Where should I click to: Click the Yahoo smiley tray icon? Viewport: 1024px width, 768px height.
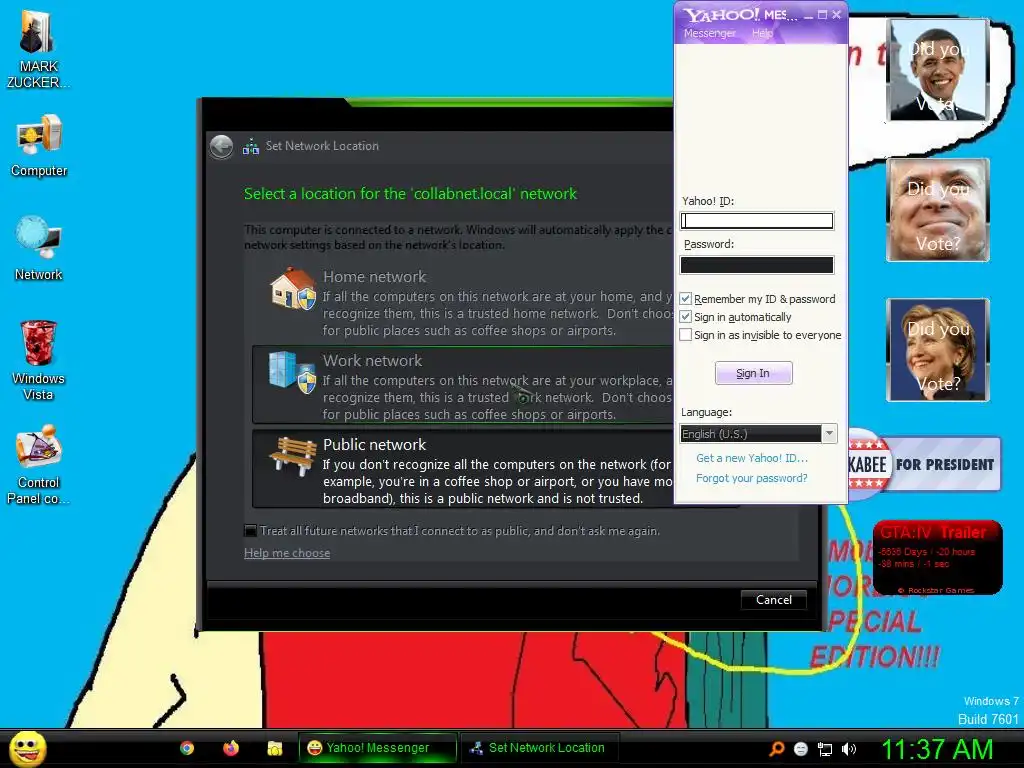coord(801,749)
